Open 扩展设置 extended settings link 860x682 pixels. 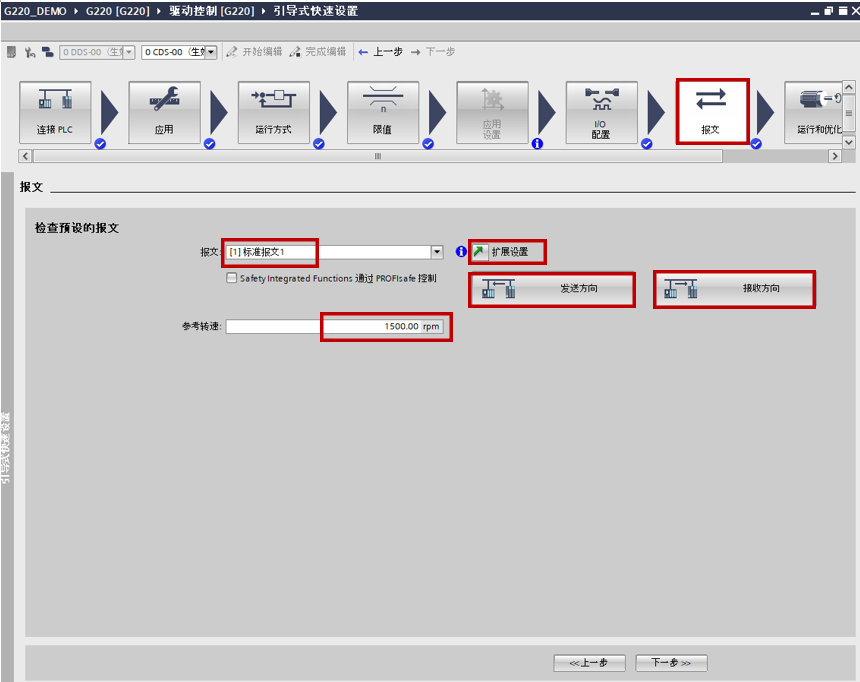508,252
